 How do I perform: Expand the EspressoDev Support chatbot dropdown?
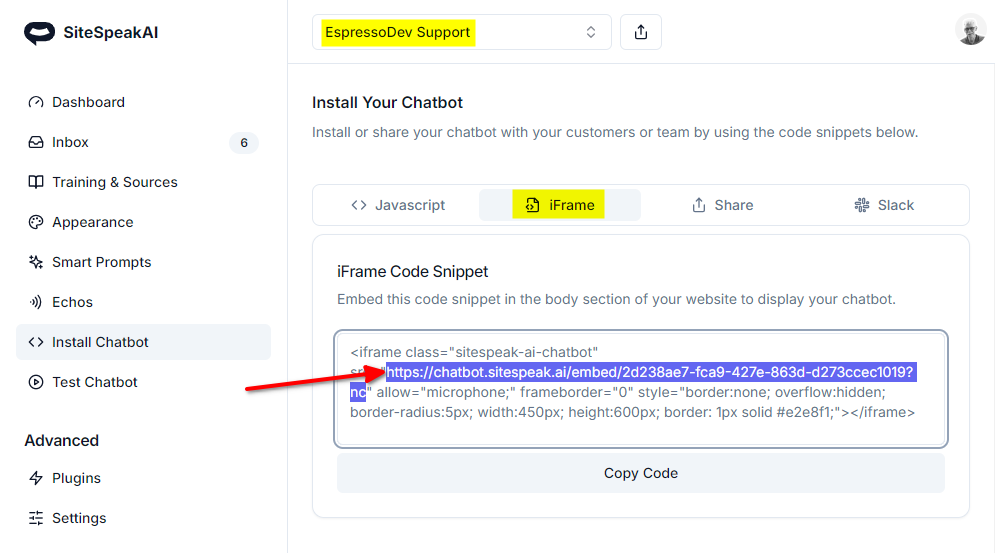[461, 32]
